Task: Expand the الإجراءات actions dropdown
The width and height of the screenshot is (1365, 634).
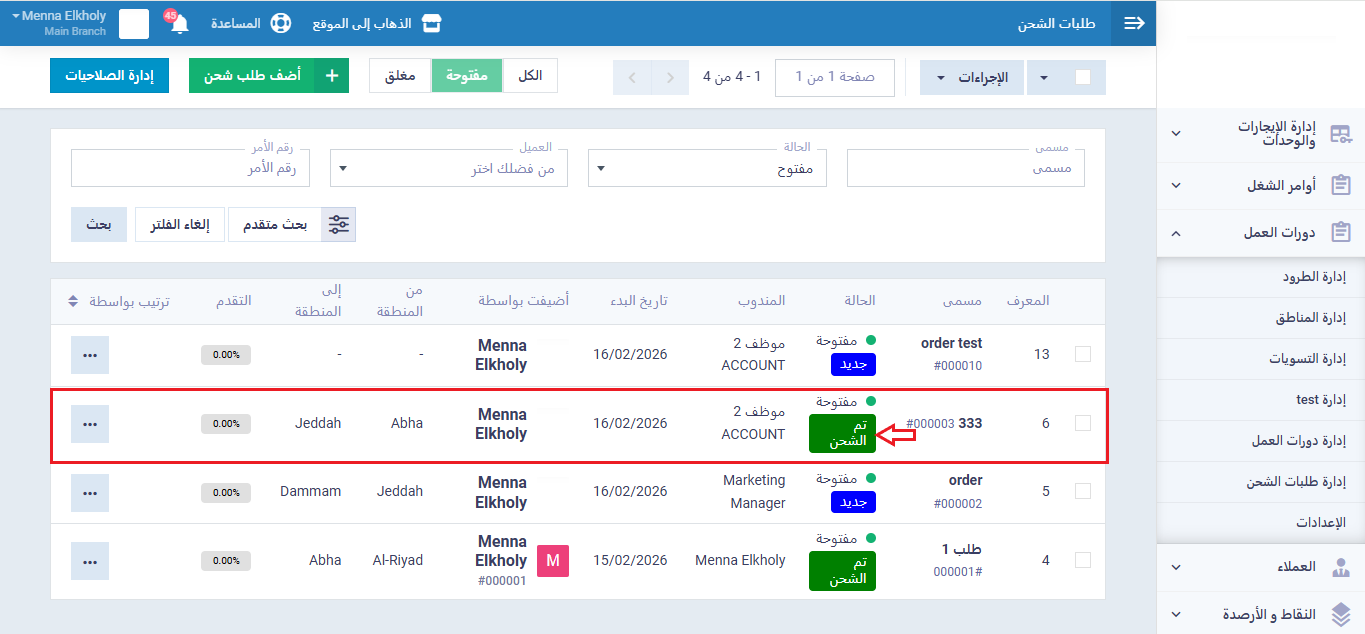Action: [x=971, y=78]
